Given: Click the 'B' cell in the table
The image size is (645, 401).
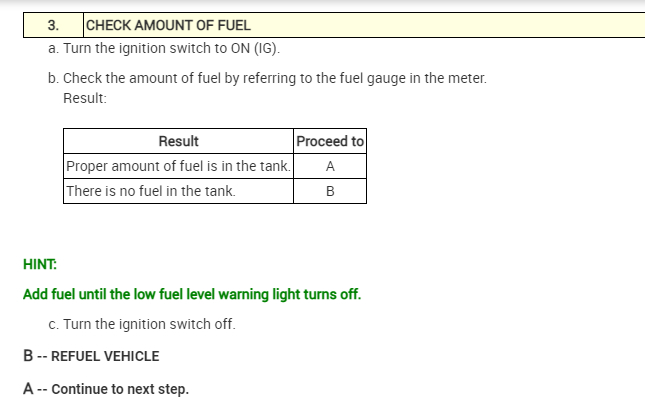Looking at the screenshot, I should point(330,191).
